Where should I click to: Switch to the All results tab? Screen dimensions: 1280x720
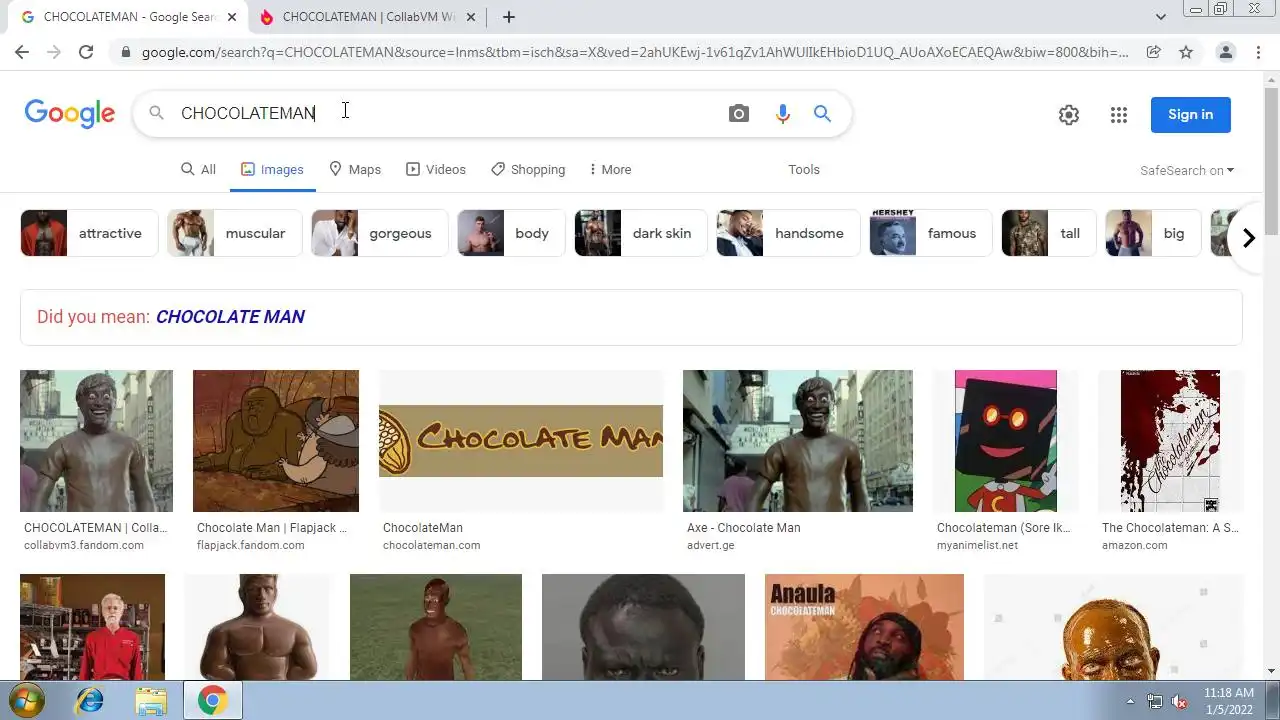[x=198, y=170]
